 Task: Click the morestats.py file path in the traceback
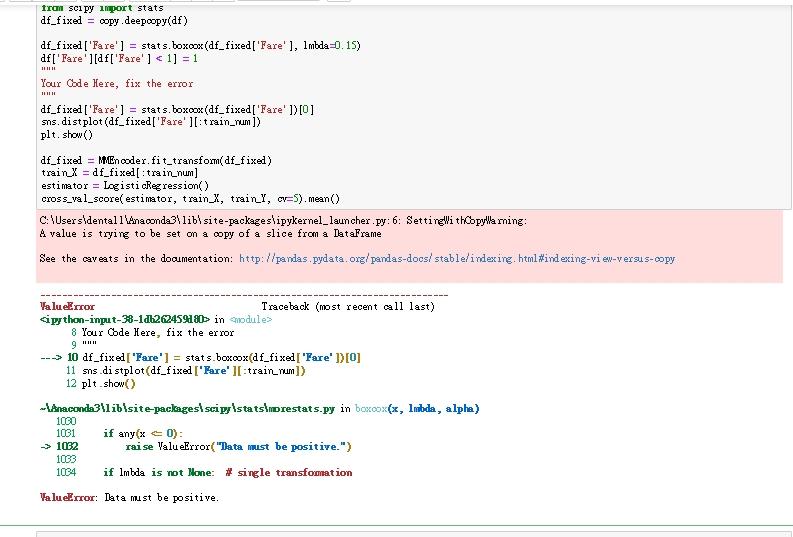coord(187,409)
